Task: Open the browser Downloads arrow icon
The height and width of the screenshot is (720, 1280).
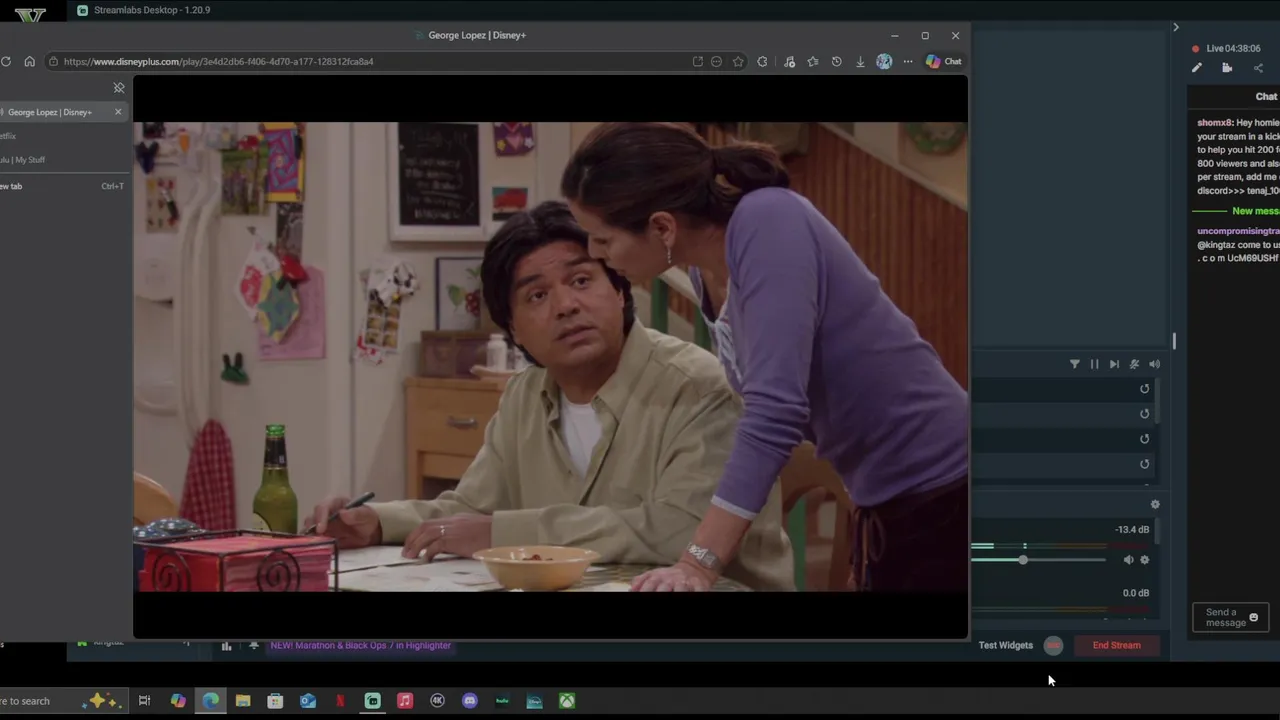Action: [860, 61]
